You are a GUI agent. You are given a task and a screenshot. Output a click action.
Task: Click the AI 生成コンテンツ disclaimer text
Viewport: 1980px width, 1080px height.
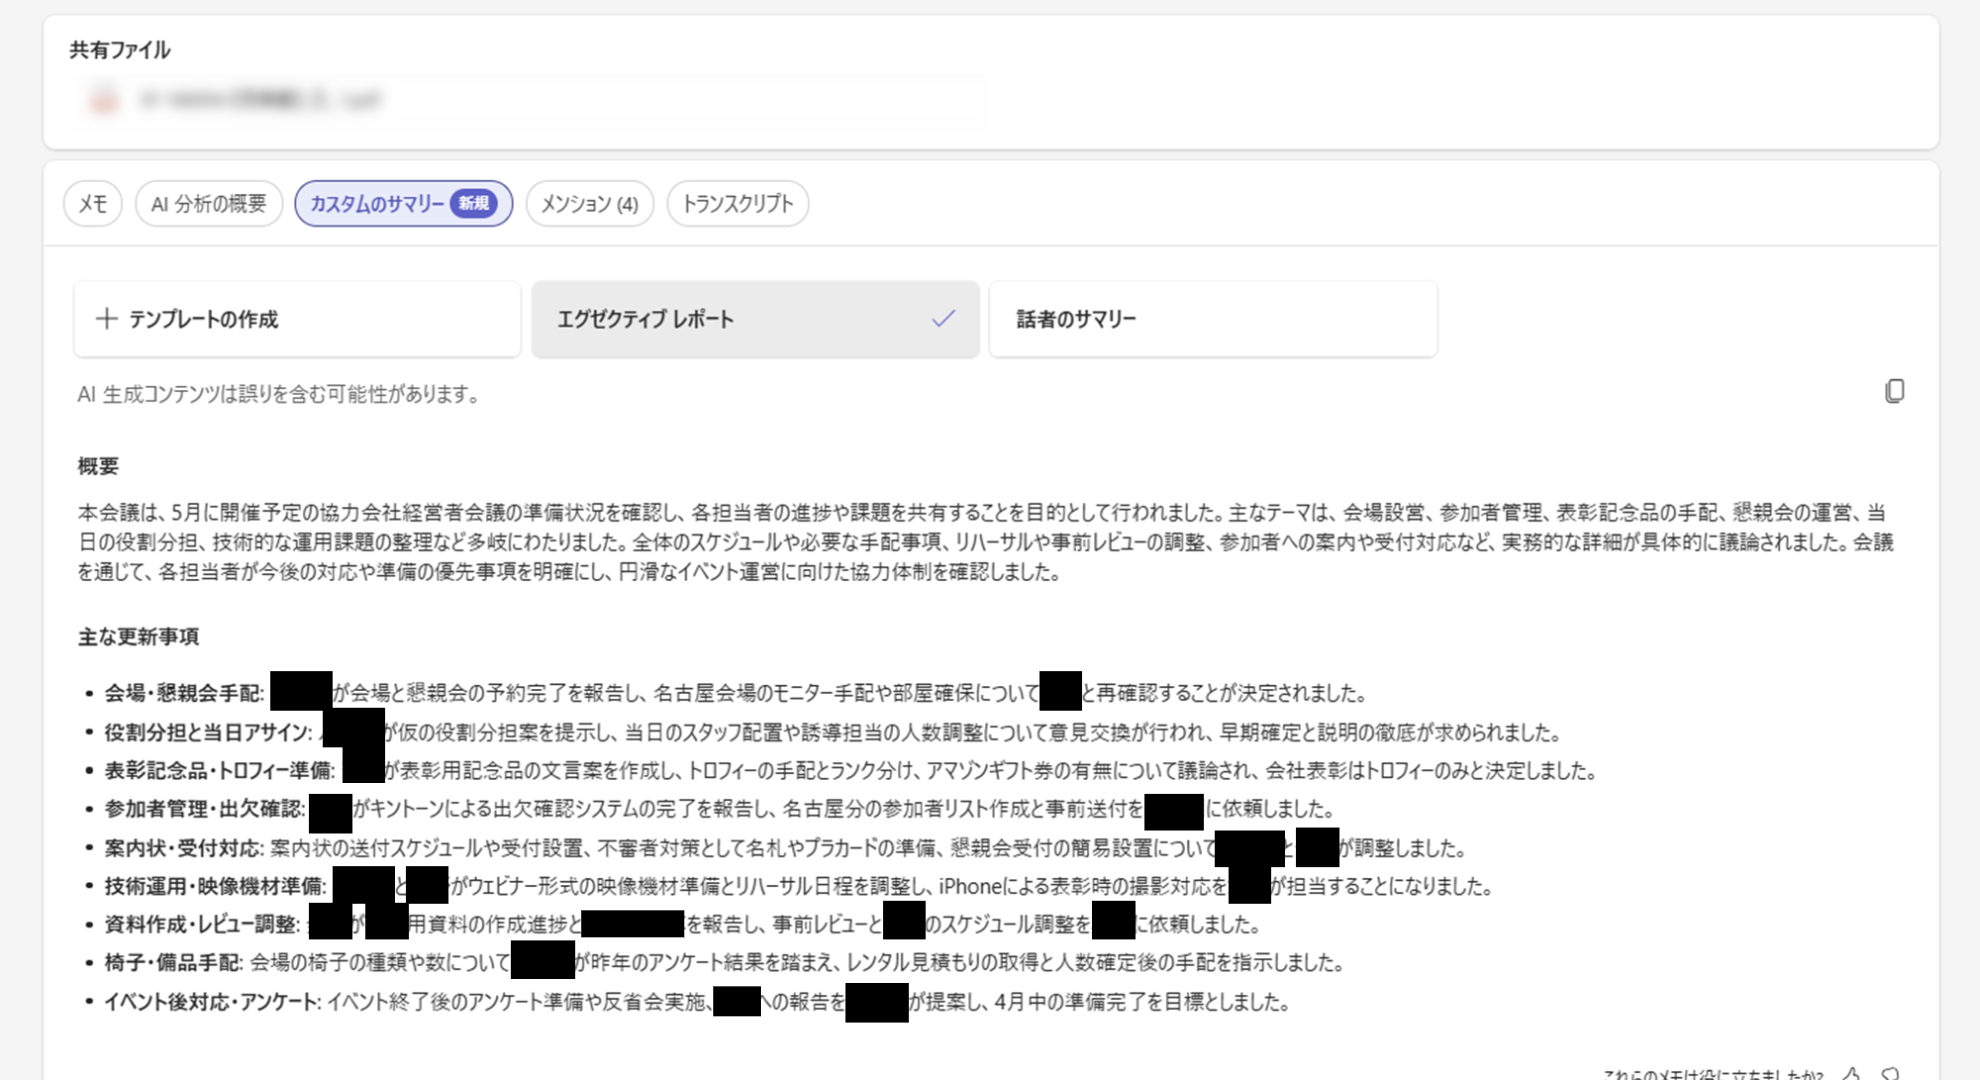pyautogui.click(x=278, y=394)
